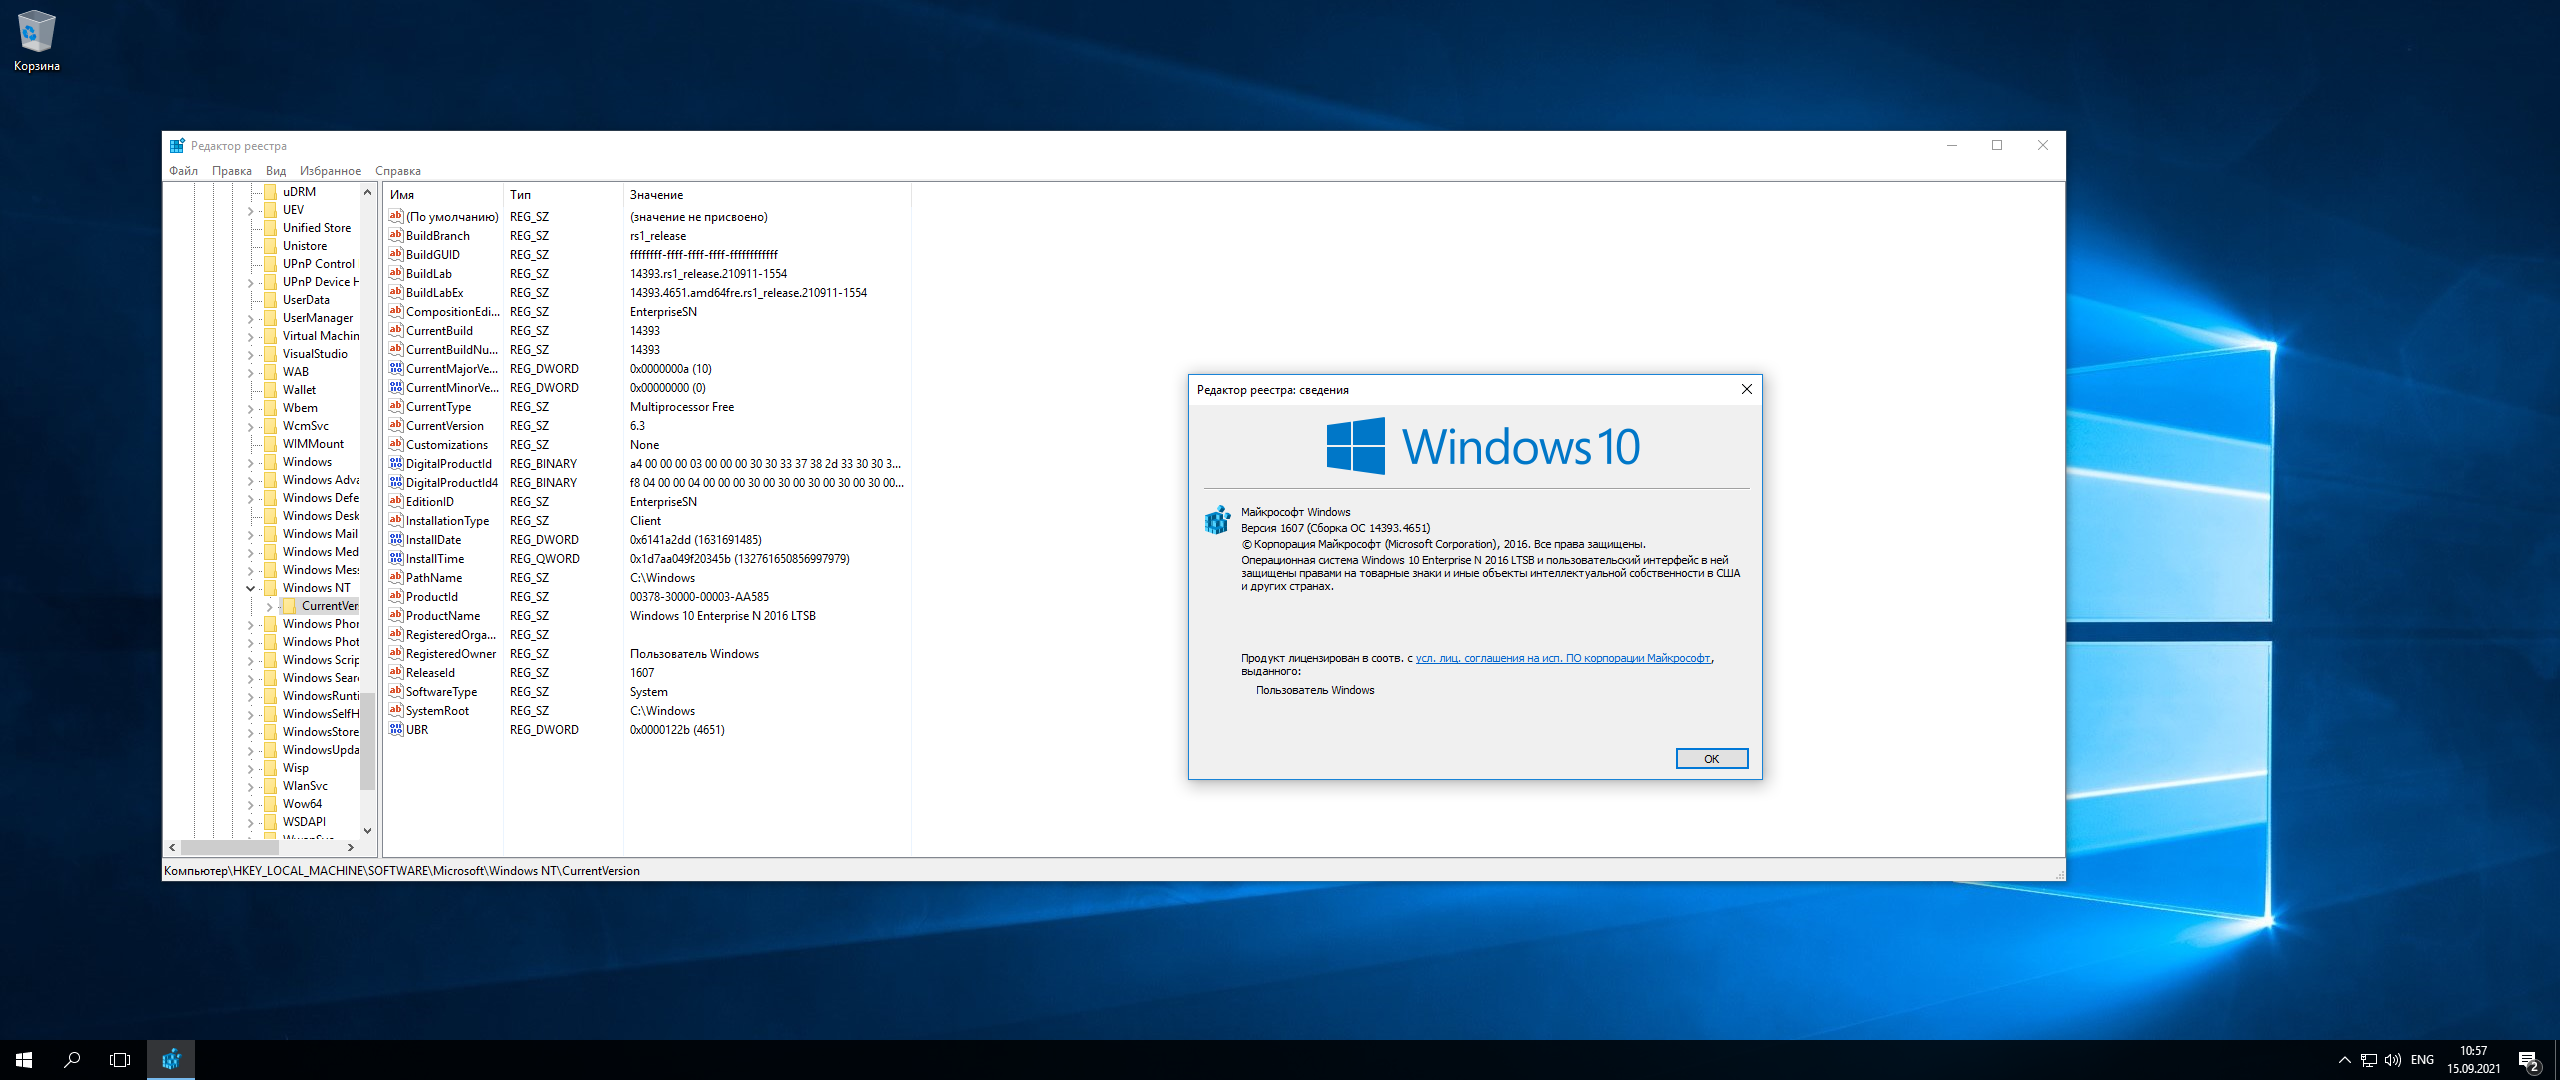
Task: Click the BuildGUID string value icon
Action: point(396,254)
